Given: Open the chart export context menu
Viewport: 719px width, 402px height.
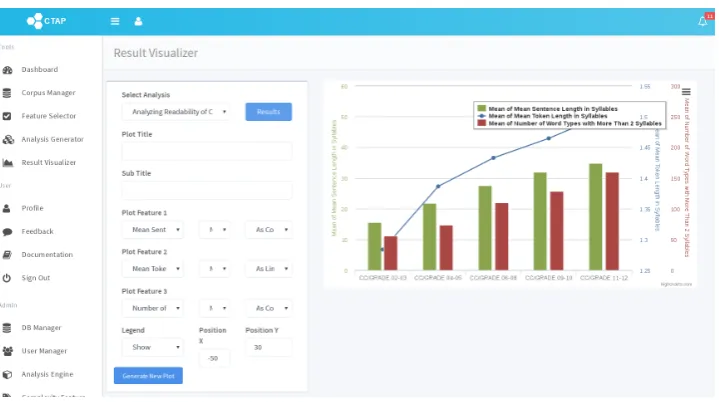Looking at the screenshot, I should (686, 92).
